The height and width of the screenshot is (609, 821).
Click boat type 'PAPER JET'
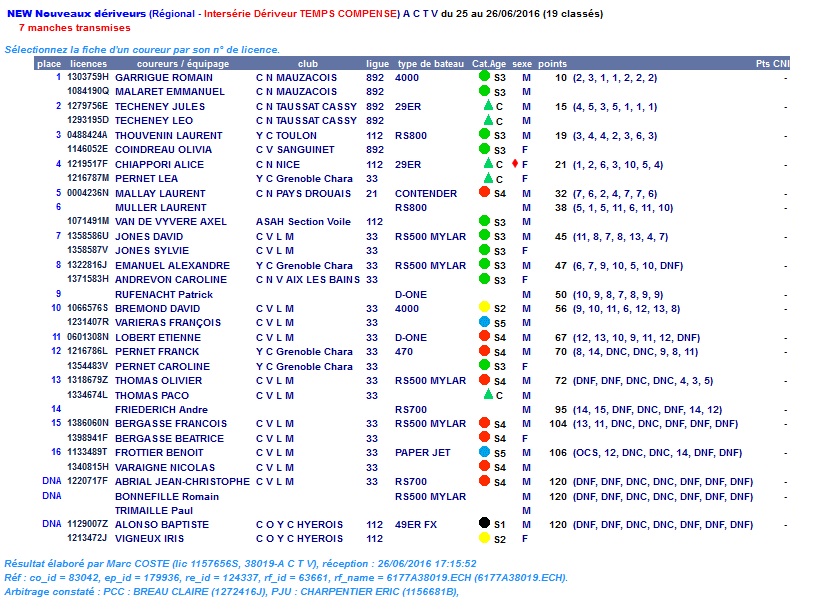[x=423, y=452]
